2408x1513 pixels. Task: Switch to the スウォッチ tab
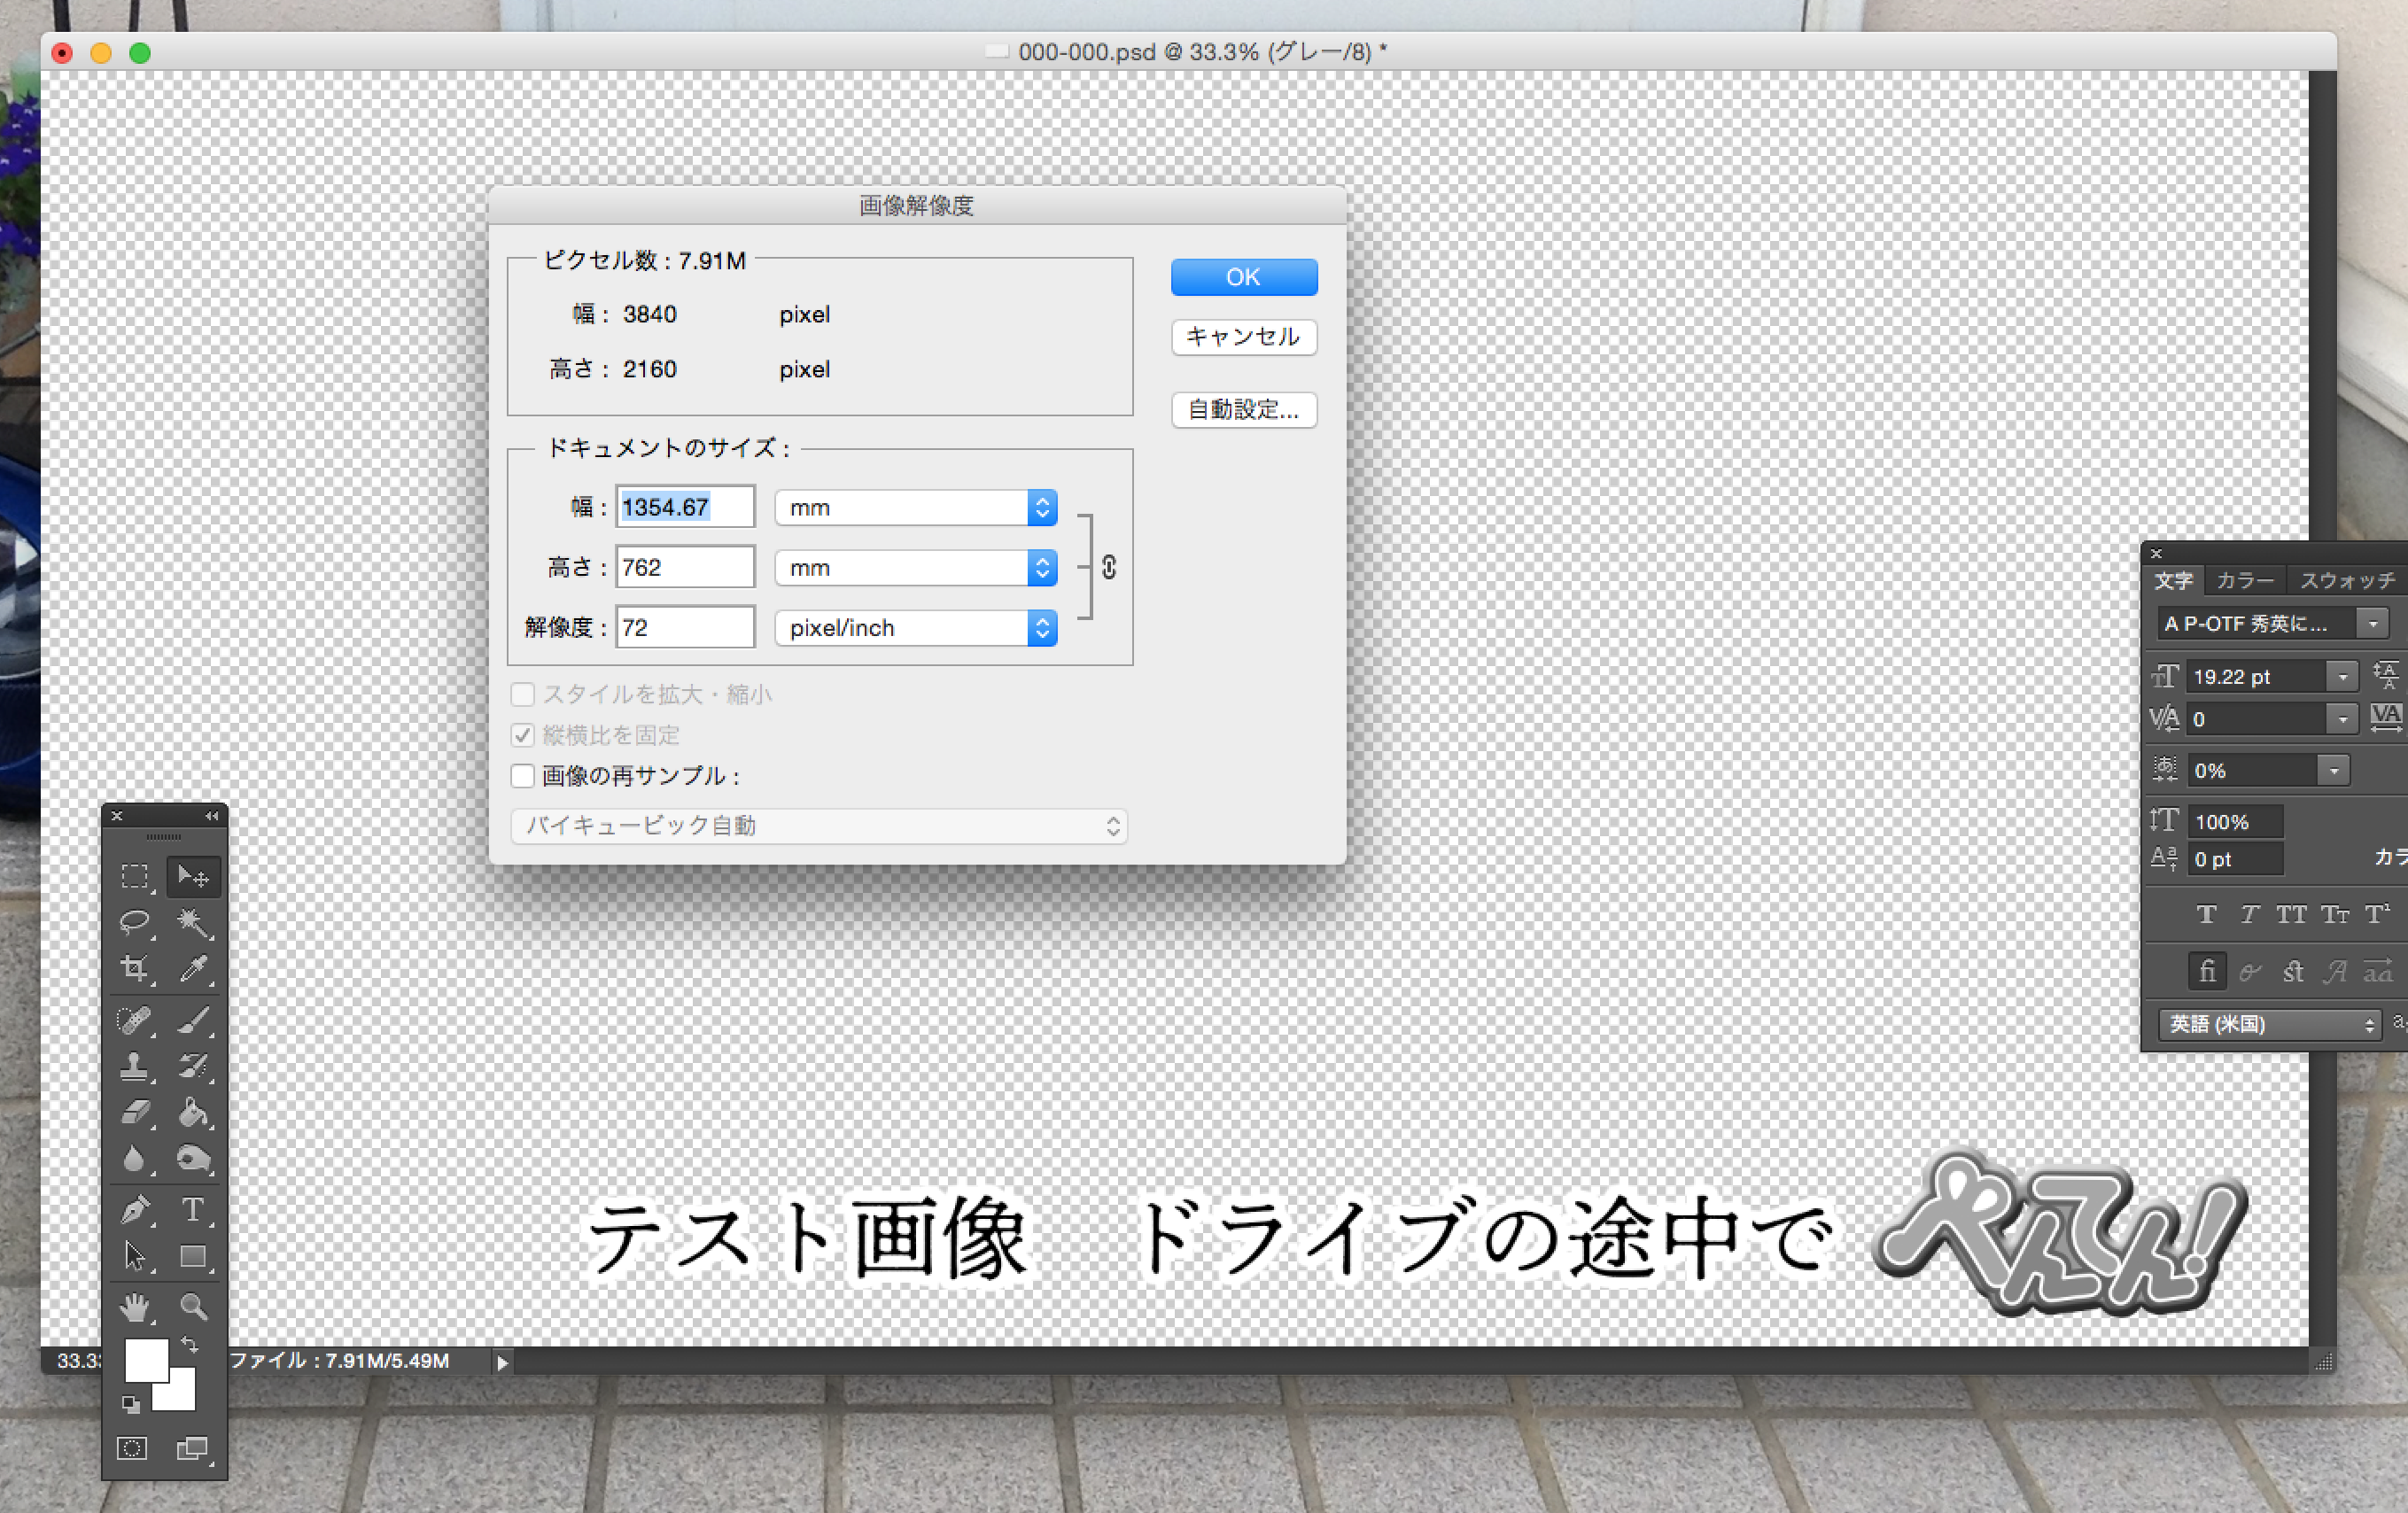coord(2346,581)
